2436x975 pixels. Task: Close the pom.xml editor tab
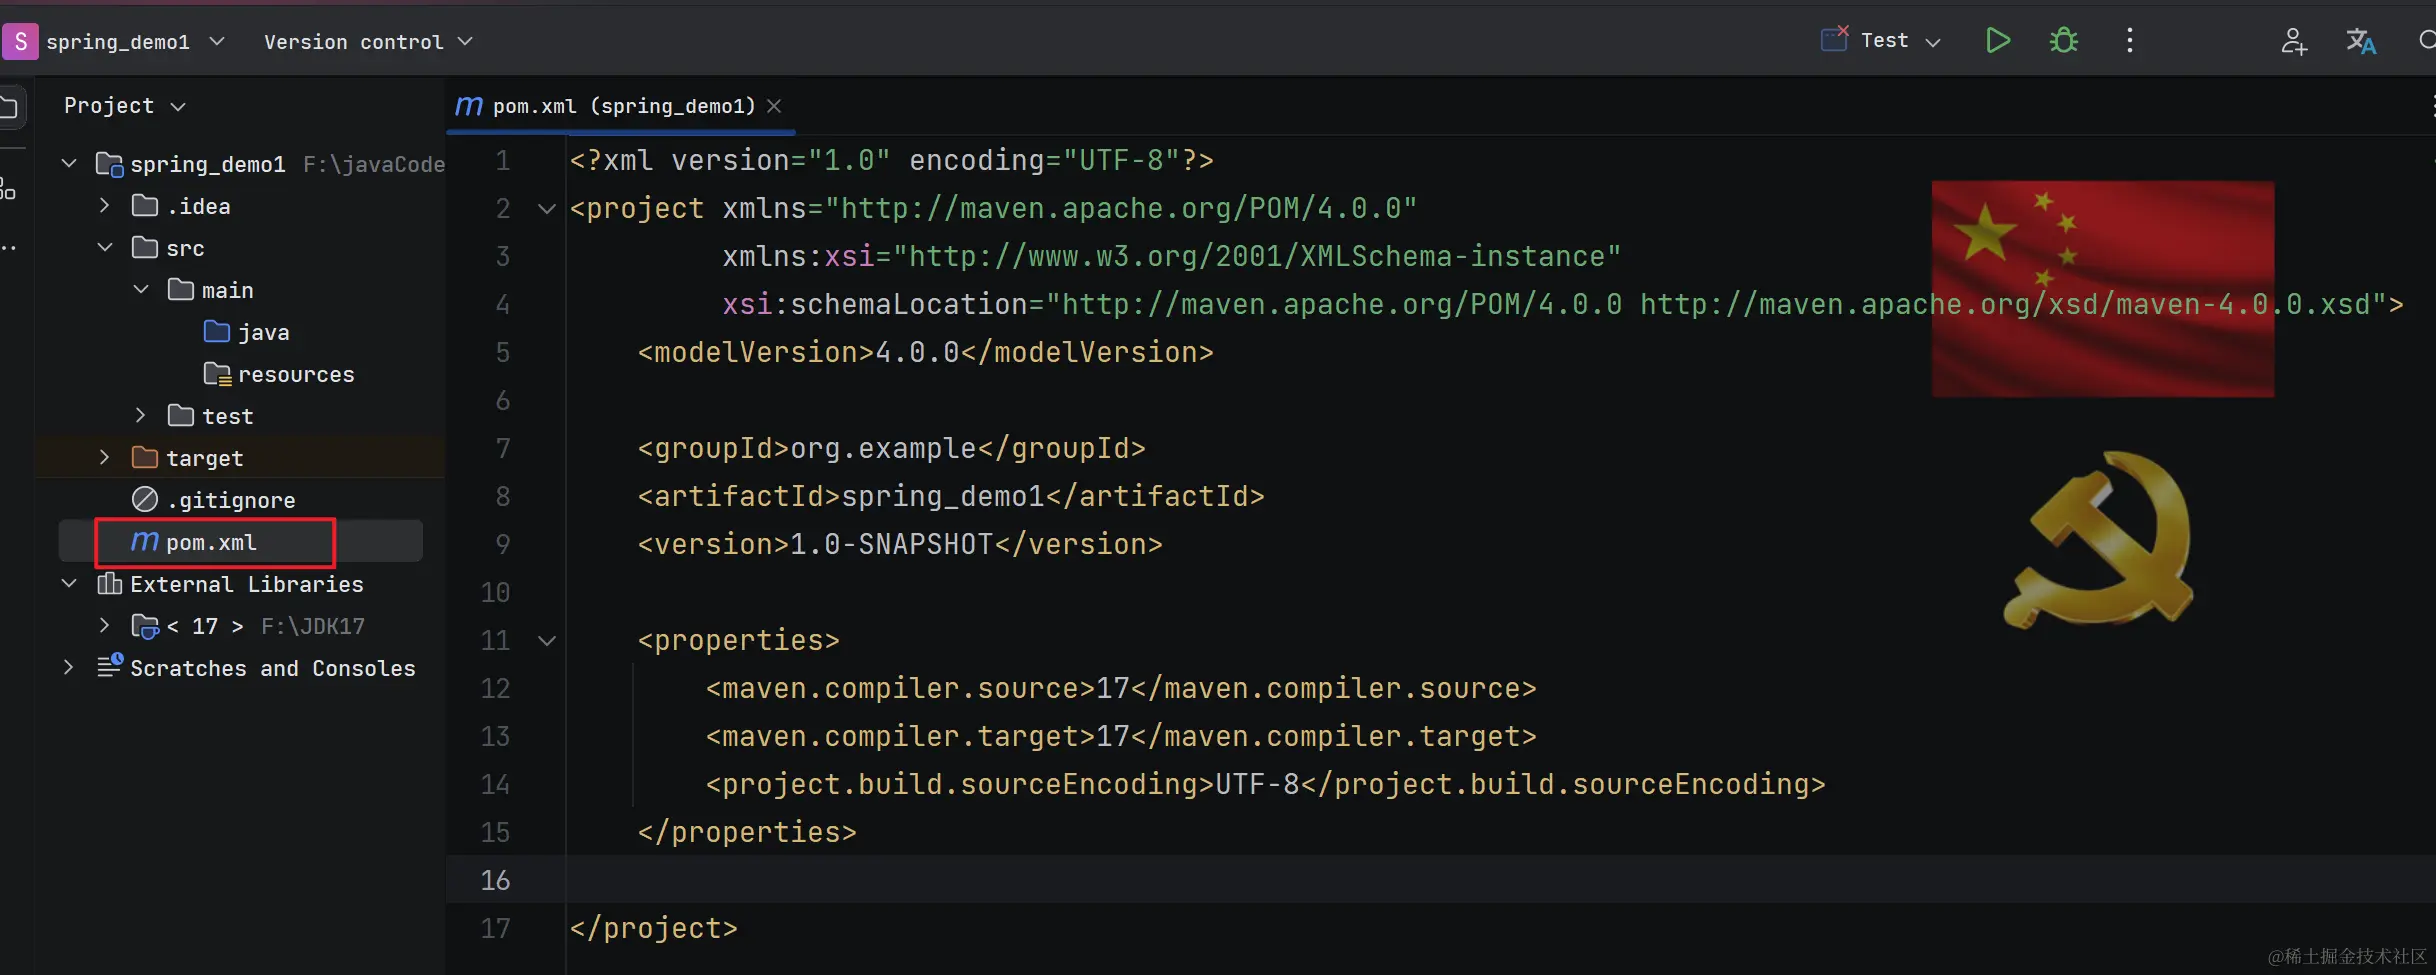pyautogui.click(x=774, y=106)
